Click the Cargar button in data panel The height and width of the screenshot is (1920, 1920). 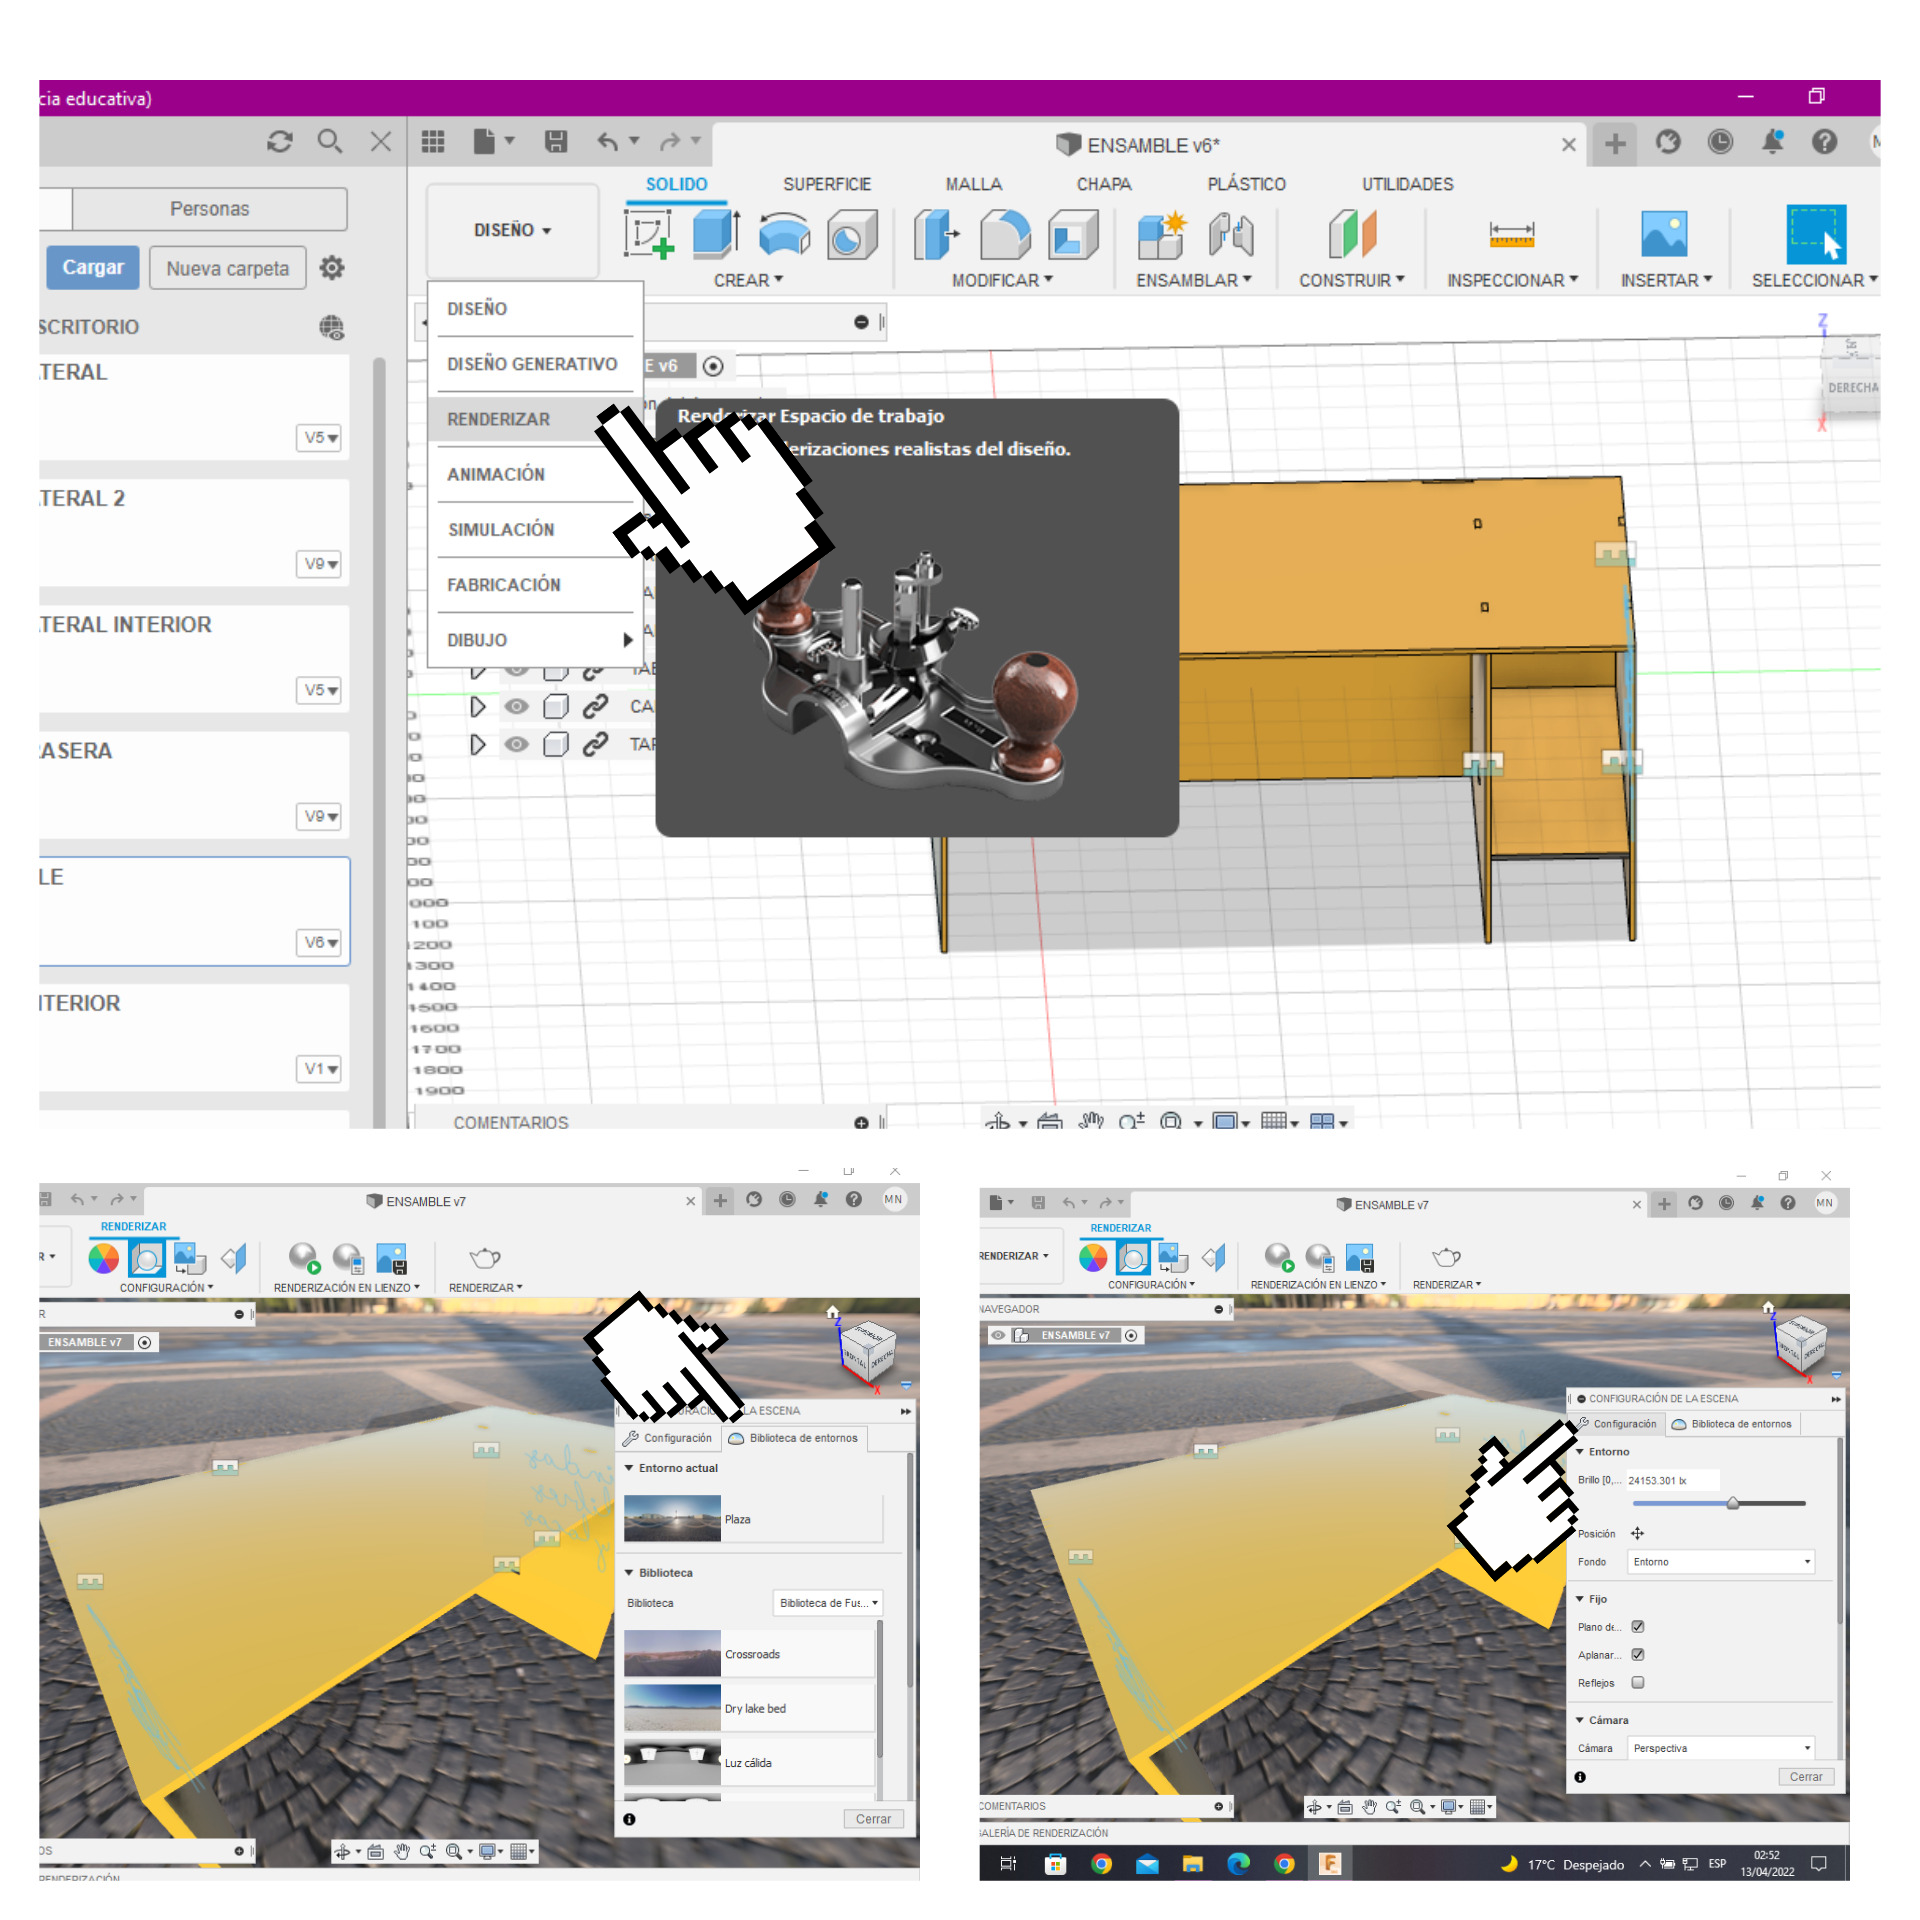(93, 268)
